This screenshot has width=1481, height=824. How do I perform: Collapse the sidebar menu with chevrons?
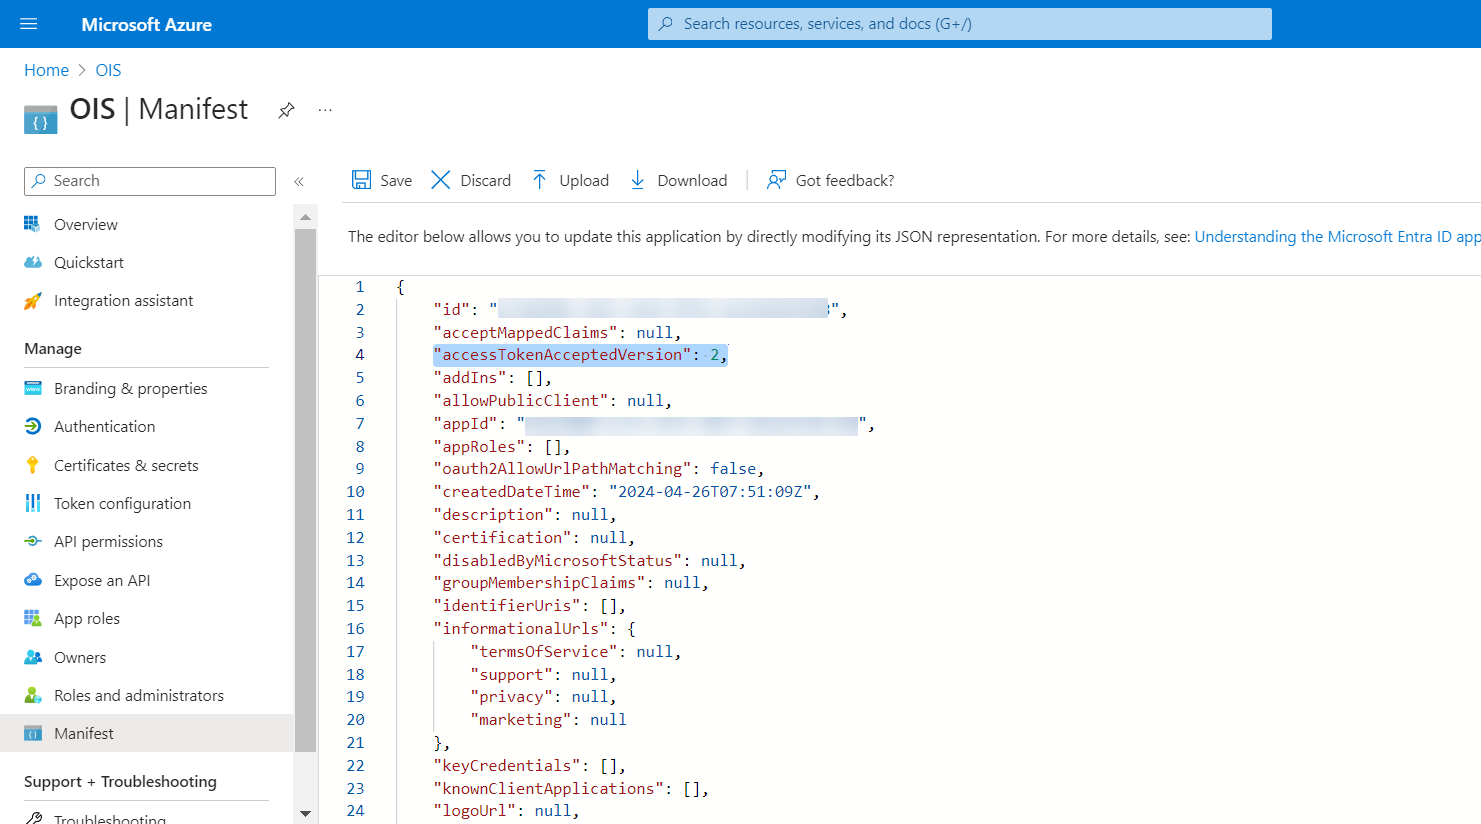click(299, 181)
